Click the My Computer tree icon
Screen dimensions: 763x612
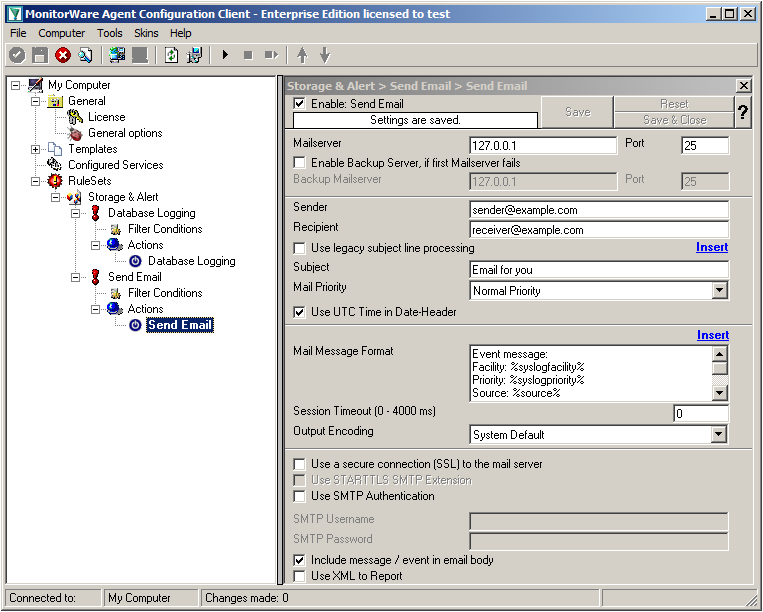click(x=36, y=85)
